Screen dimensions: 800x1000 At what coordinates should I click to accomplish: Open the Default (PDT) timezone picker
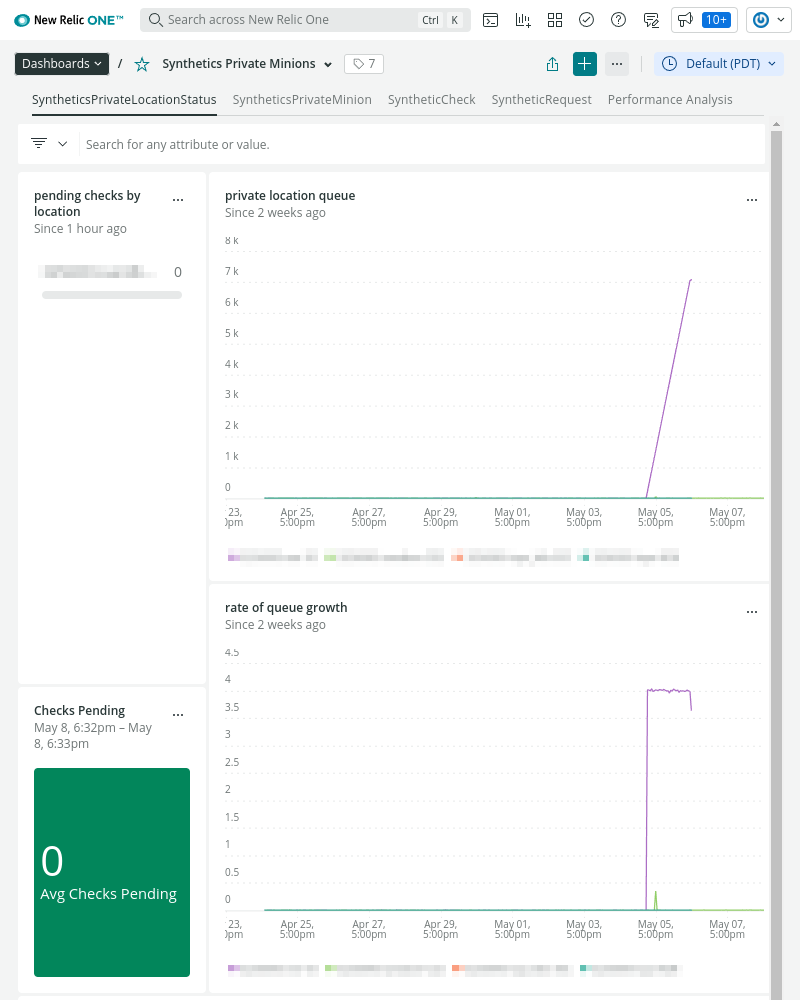click(x=719, y=63)
